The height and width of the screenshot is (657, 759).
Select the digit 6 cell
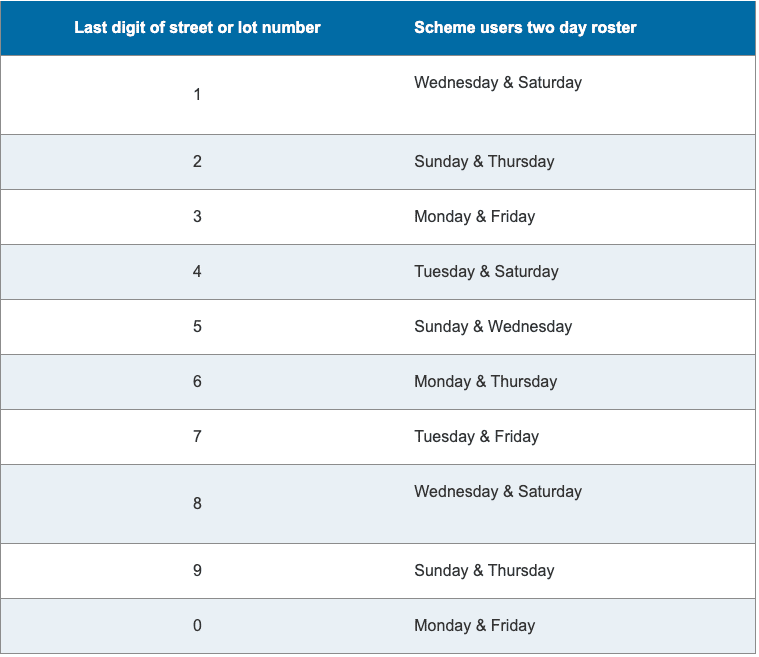pyautogui.click(x=197, y=382)
